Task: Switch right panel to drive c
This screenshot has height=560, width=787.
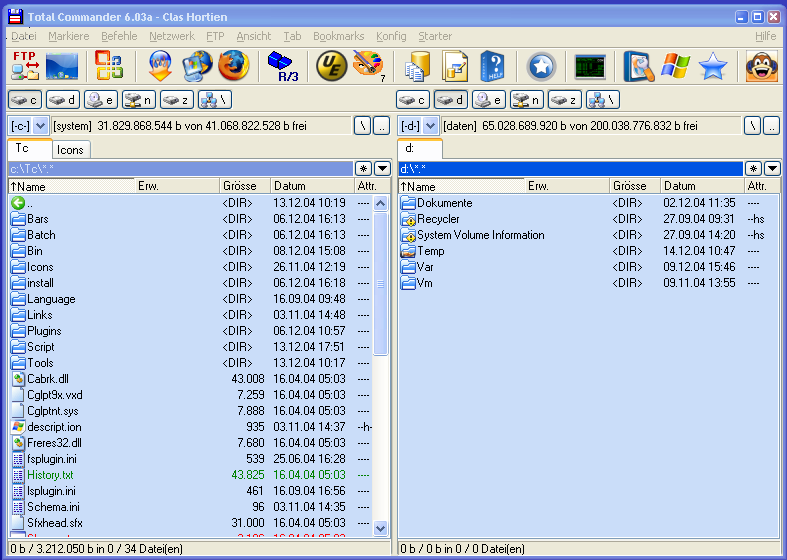Action: [x=412, y=100]
